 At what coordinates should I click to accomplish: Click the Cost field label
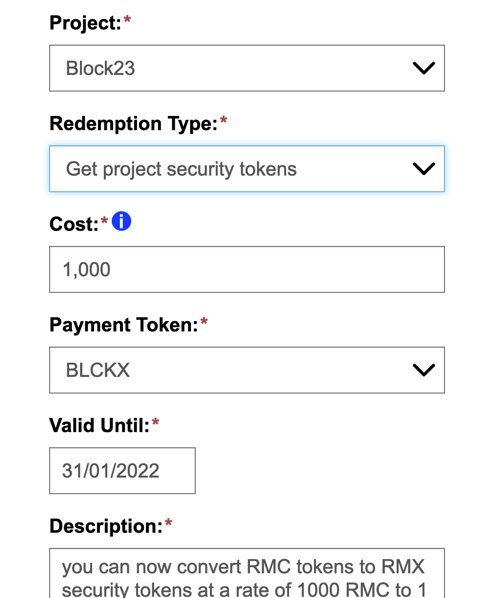point(74,224)
